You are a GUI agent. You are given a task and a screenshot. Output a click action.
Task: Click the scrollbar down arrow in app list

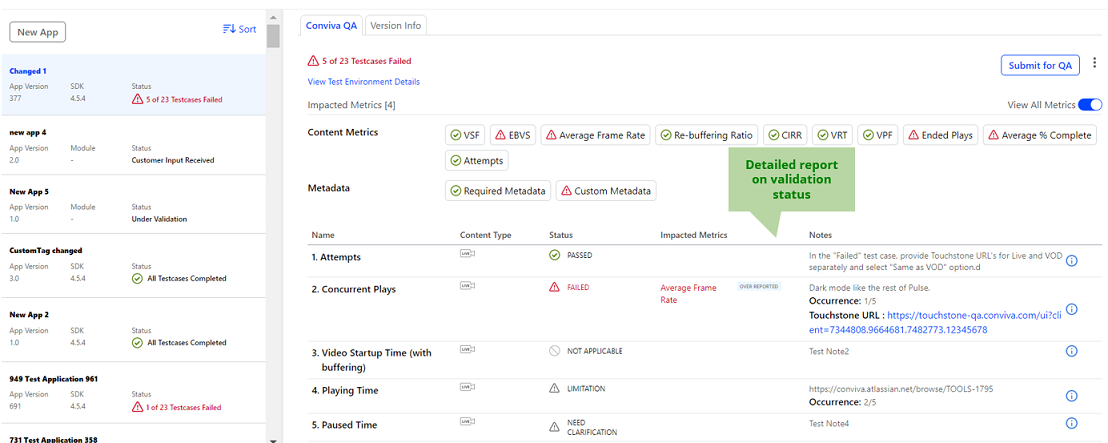pyautogui.click(x=273, y=439)
